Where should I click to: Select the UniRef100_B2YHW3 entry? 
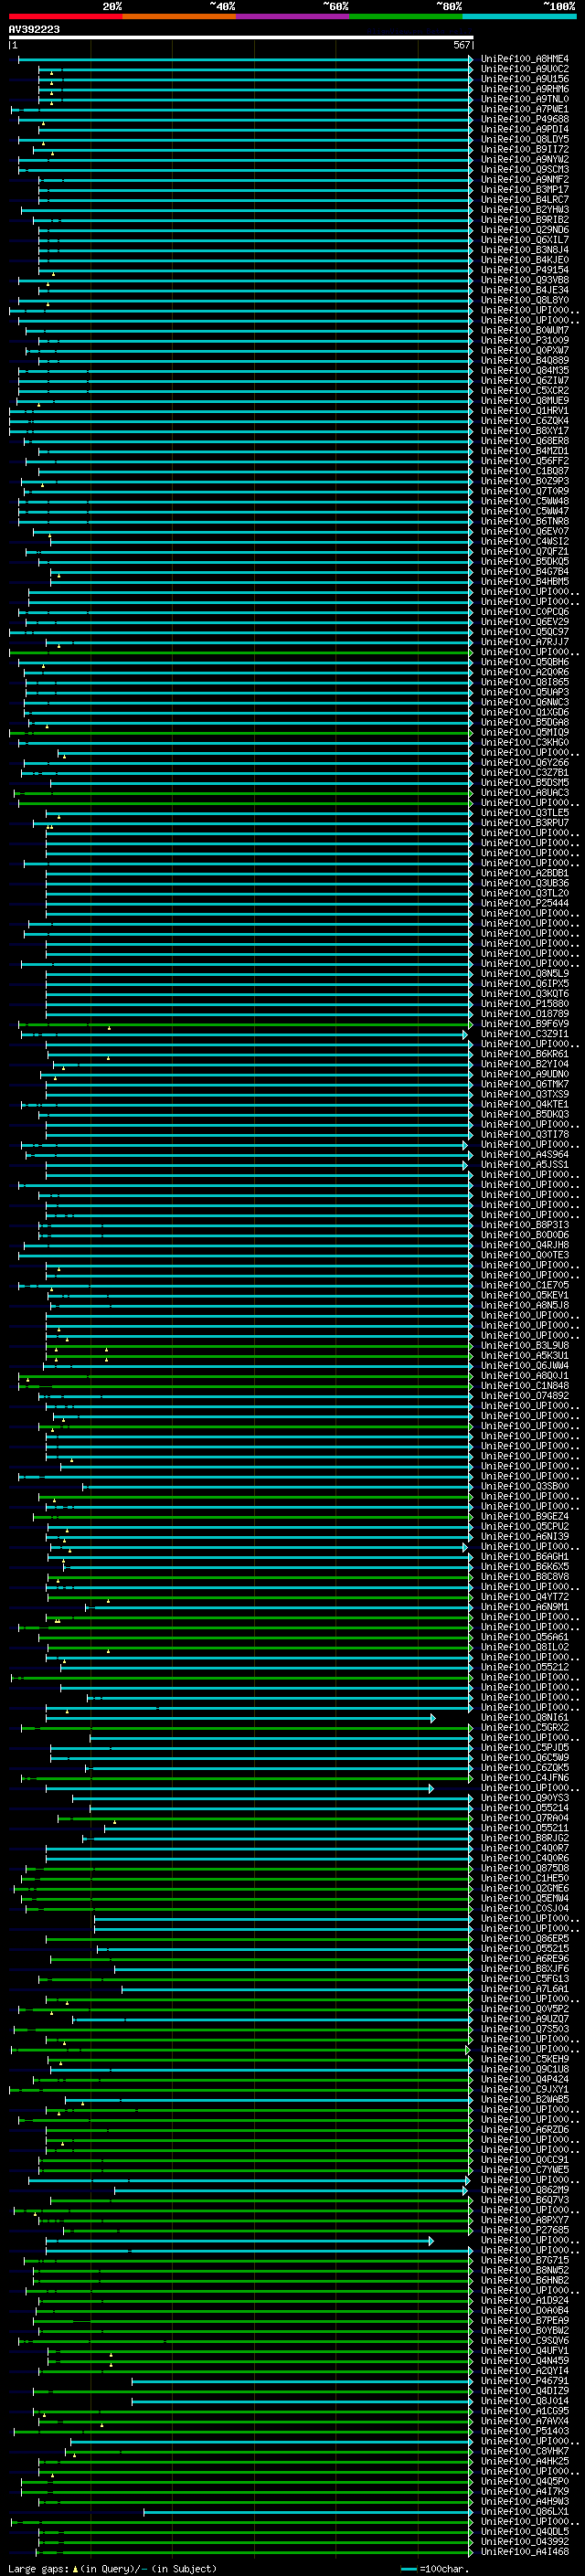(x=525, y=209)
